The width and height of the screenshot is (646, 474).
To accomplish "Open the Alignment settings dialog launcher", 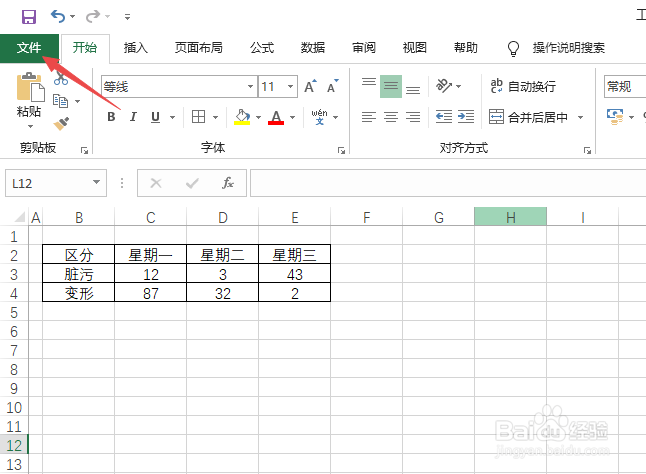I will click(x=587, y=151).
